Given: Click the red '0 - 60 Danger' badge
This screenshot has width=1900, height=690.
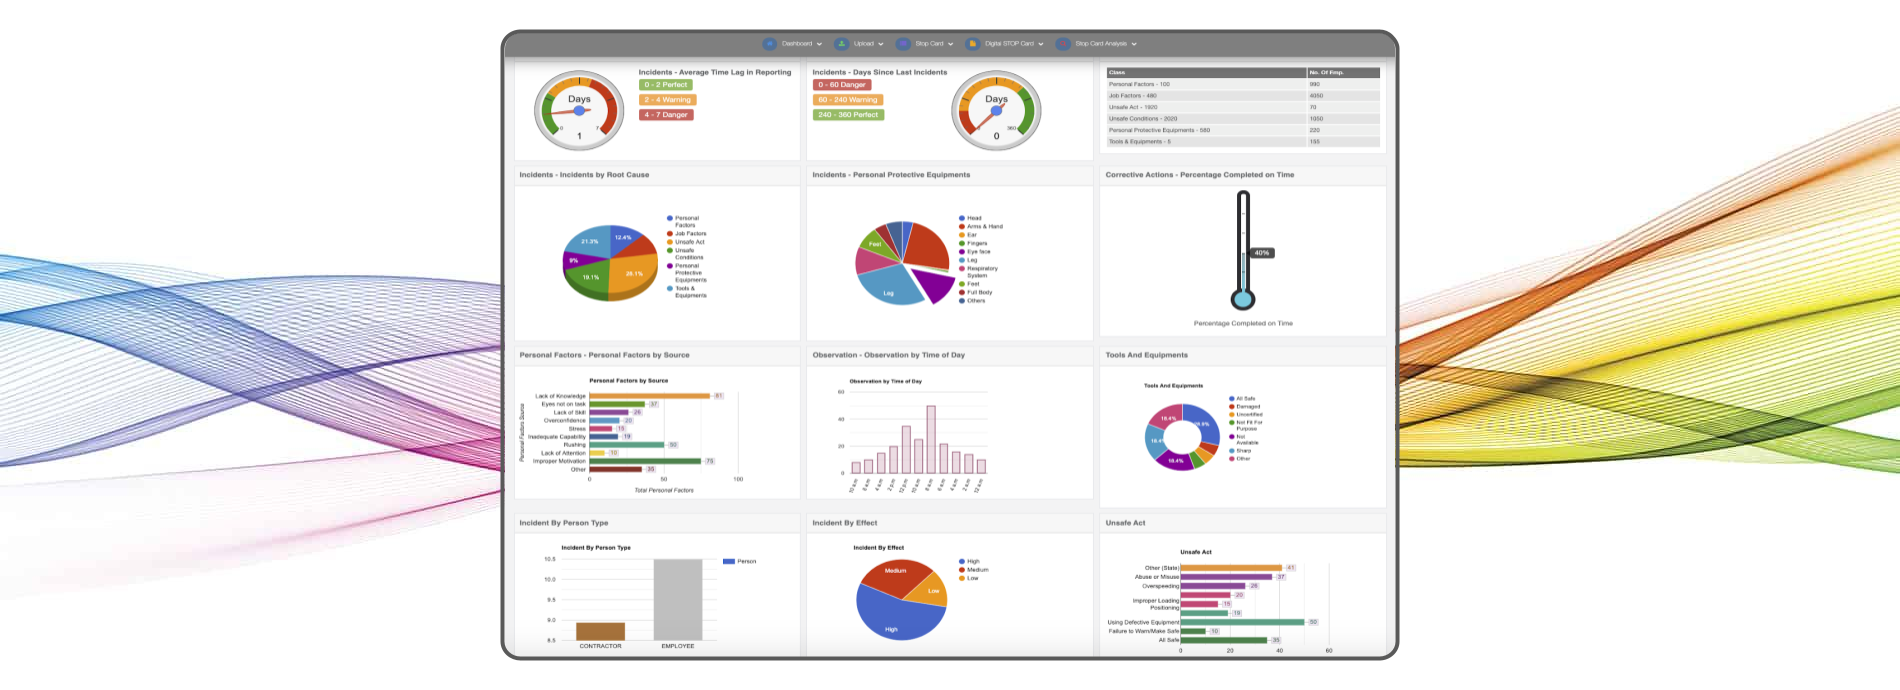Looking at the screenshot, I should click(x=841, y=85).
